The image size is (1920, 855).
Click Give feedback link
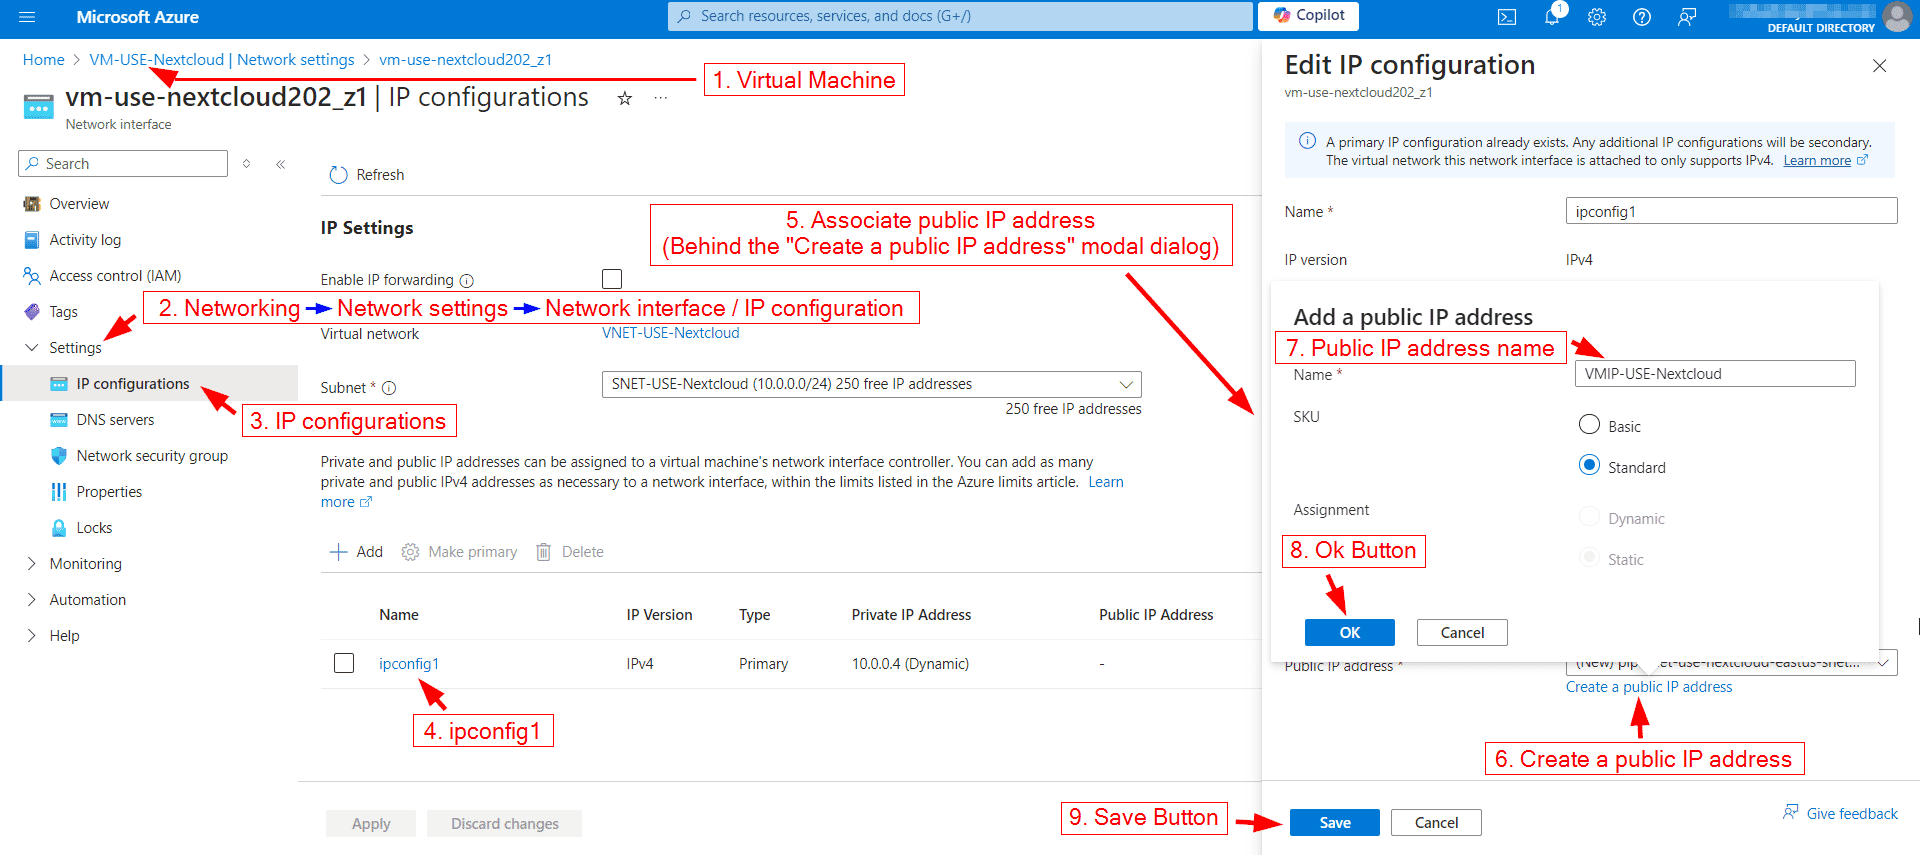pos(1852,814)
